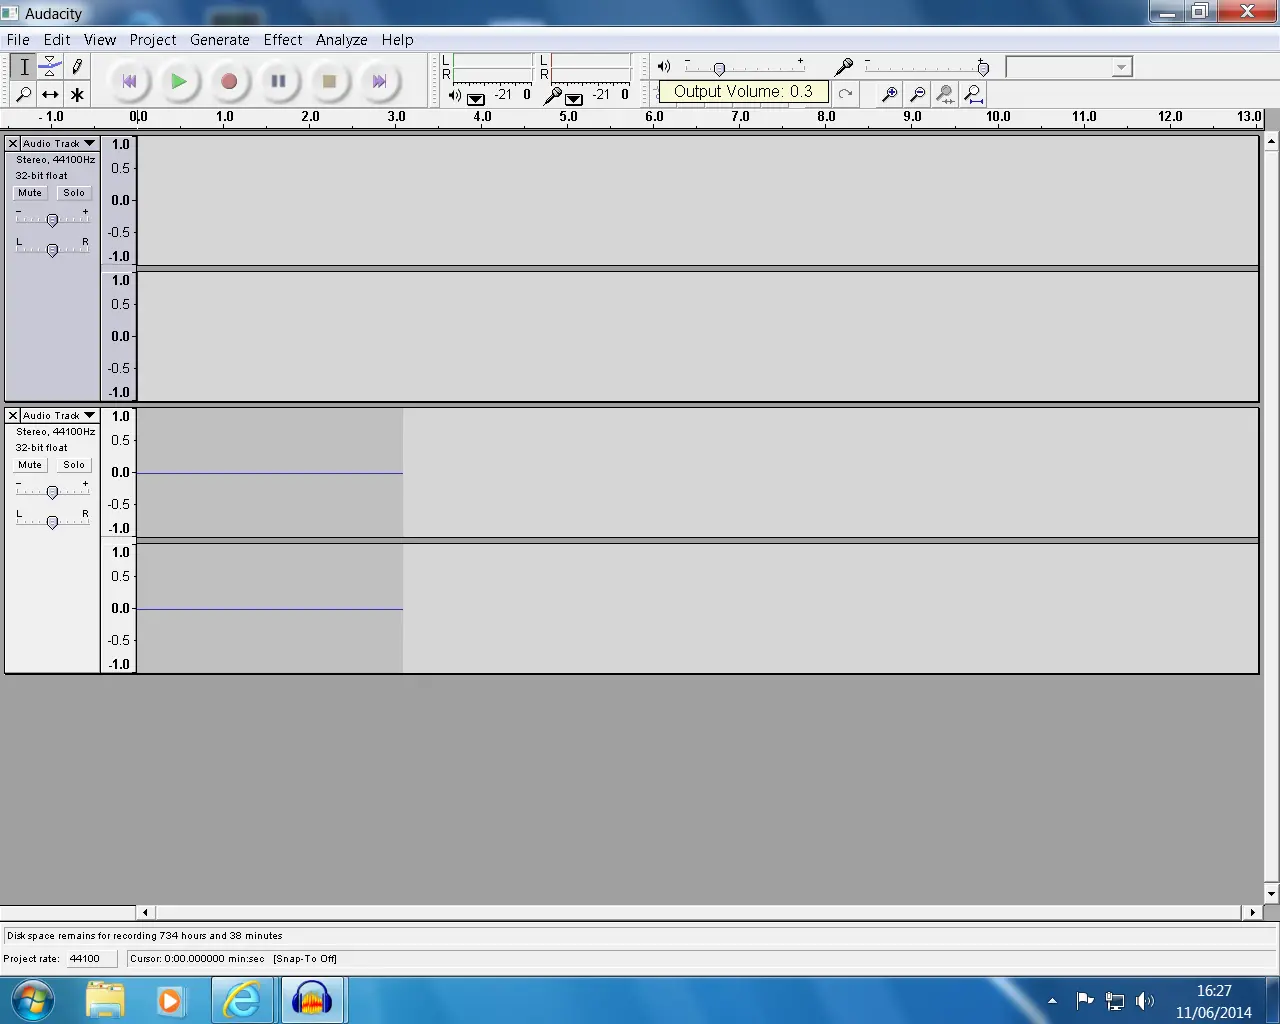Image resolution: width=1280 pixels, height=1024 pixels.
Task: Click the Audacity taskbar icon
Action: [312, 1000]
